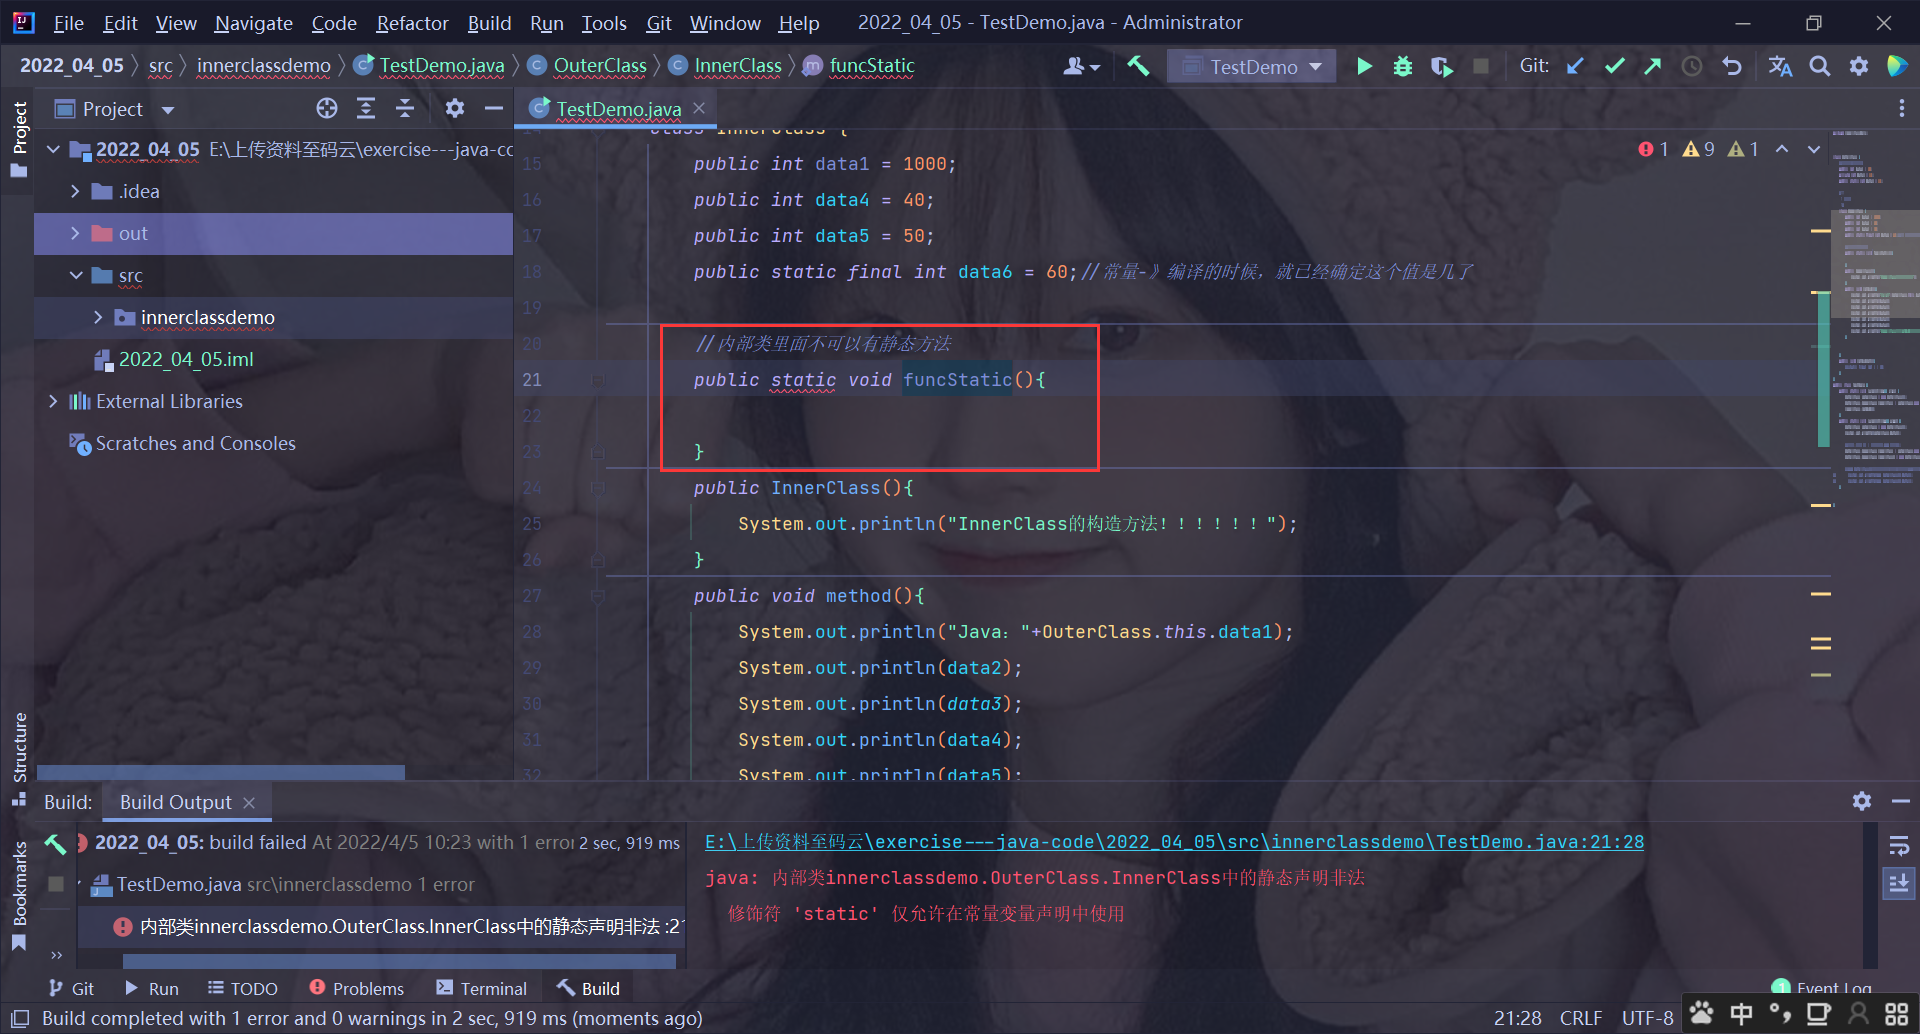This screenshot has height=1034, width=1920.
Task: Open Bookmarks side panel
Action: tap(19, 894)
